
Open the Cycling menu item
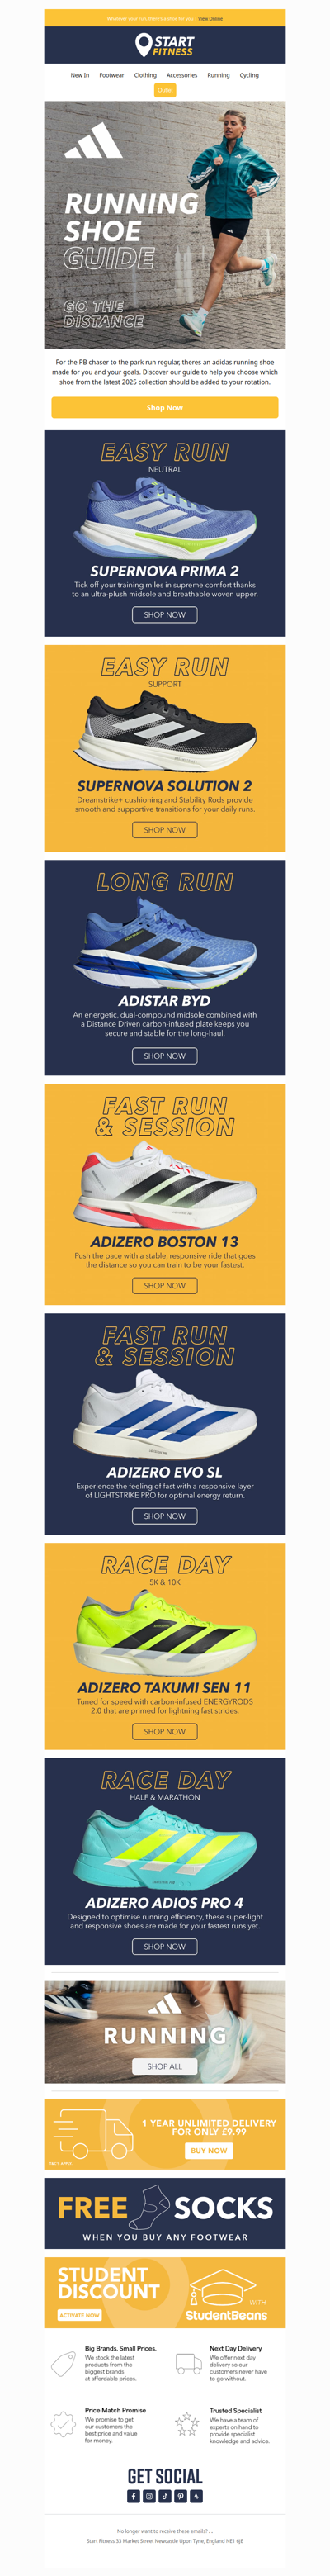249,75
